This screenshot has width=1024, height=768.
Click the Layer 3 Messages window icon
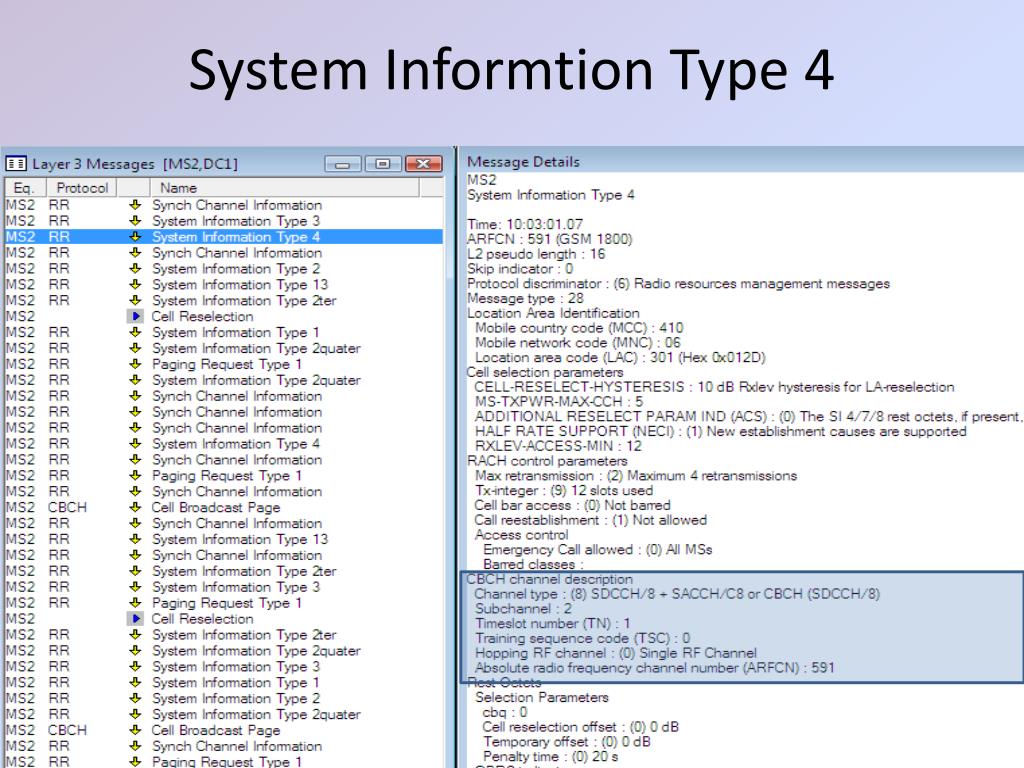[x=16, y=163]
